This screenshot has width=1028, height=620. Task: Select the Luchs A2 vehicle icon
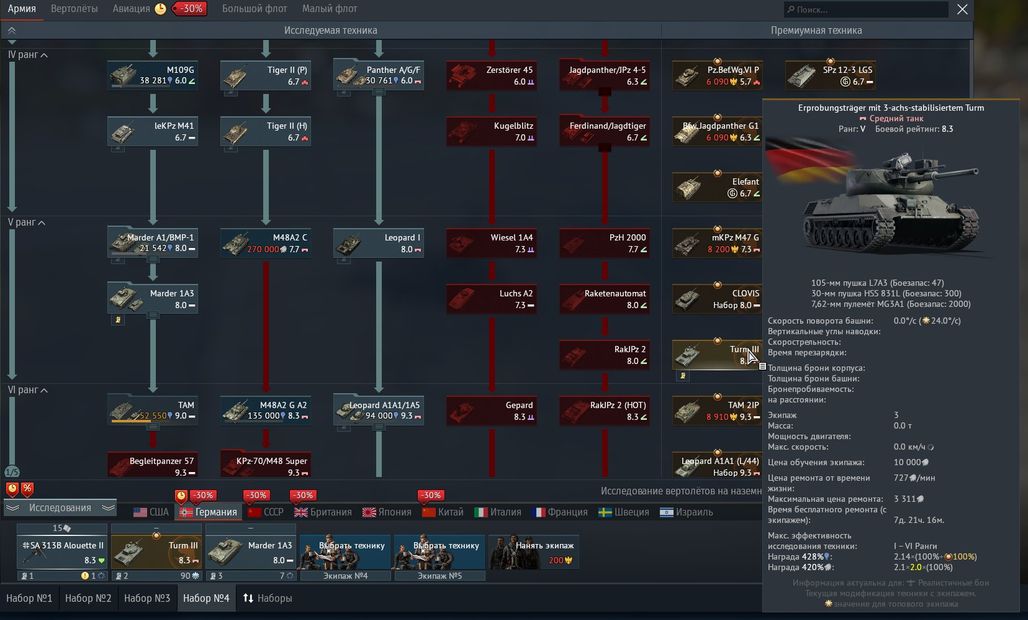(x=492, y=299)
